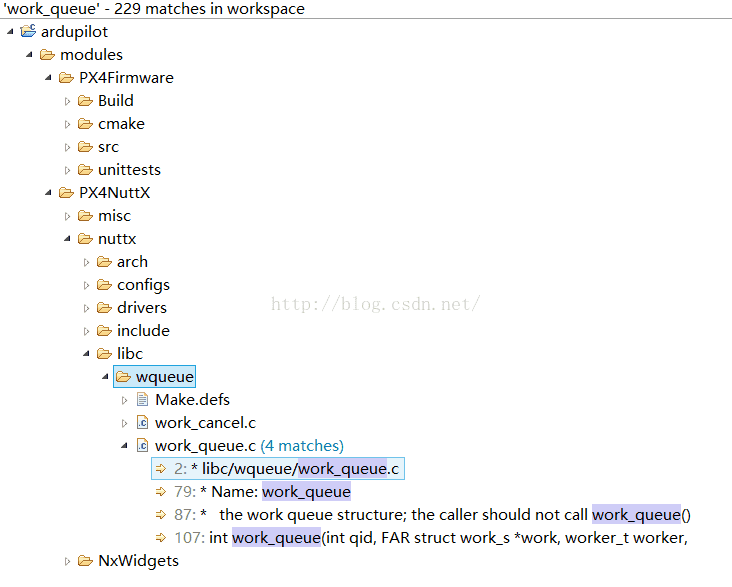Click the arch folder icon
This screenshot has width=732, height=587.
[x=105, y=262]
